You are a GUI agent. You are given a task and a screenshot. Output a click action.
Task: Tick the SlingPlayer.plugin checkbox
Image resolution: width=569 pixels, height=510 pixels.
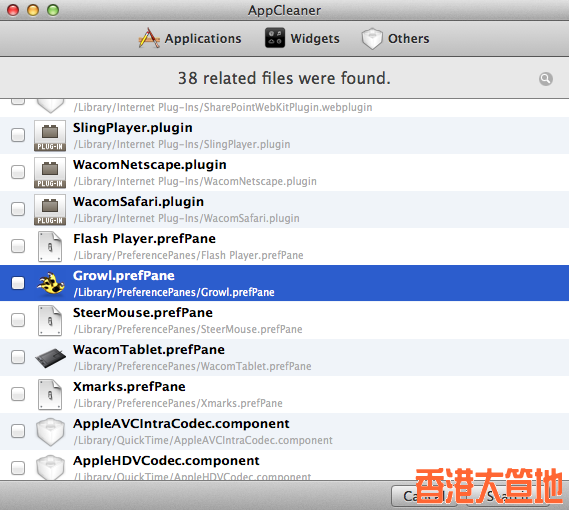pos(18,135)
